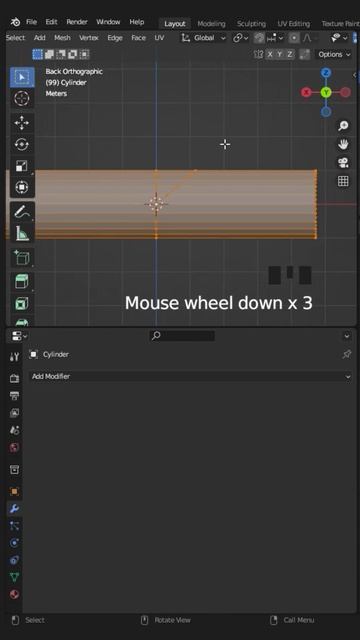The width and height of the screenshot is (360, 640).
Task: Set selection mode to Subtract
Action: click(x=61, y=54)
